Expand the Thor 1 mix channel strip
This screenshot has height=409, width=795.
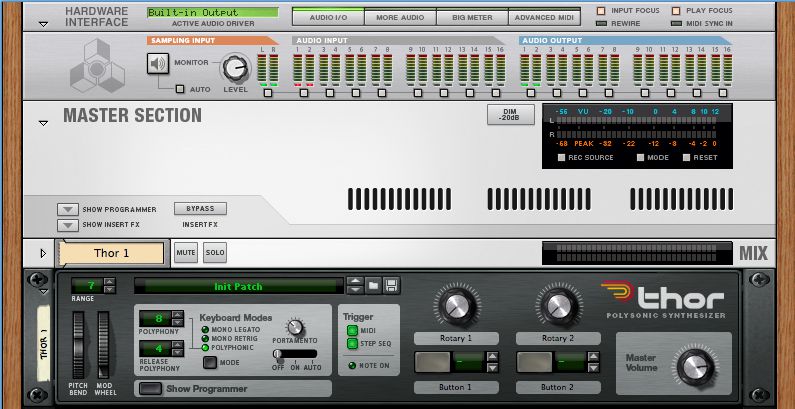coord(43,253)
